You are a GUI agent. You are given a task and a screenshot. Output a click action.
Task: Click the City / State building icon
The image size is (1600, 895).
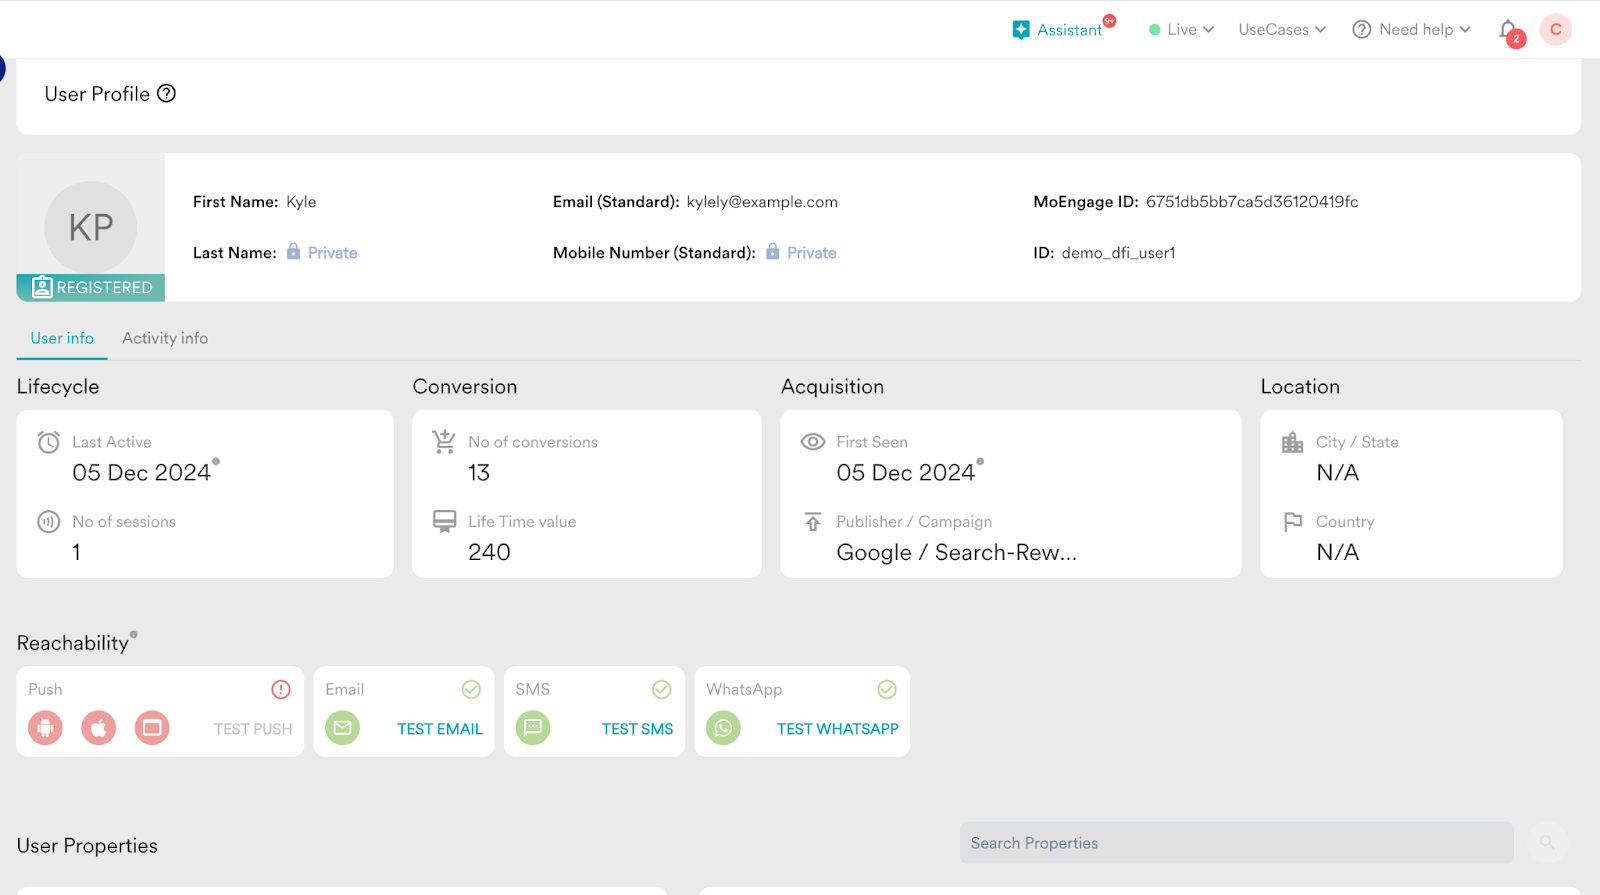[x=1293, y=442]
